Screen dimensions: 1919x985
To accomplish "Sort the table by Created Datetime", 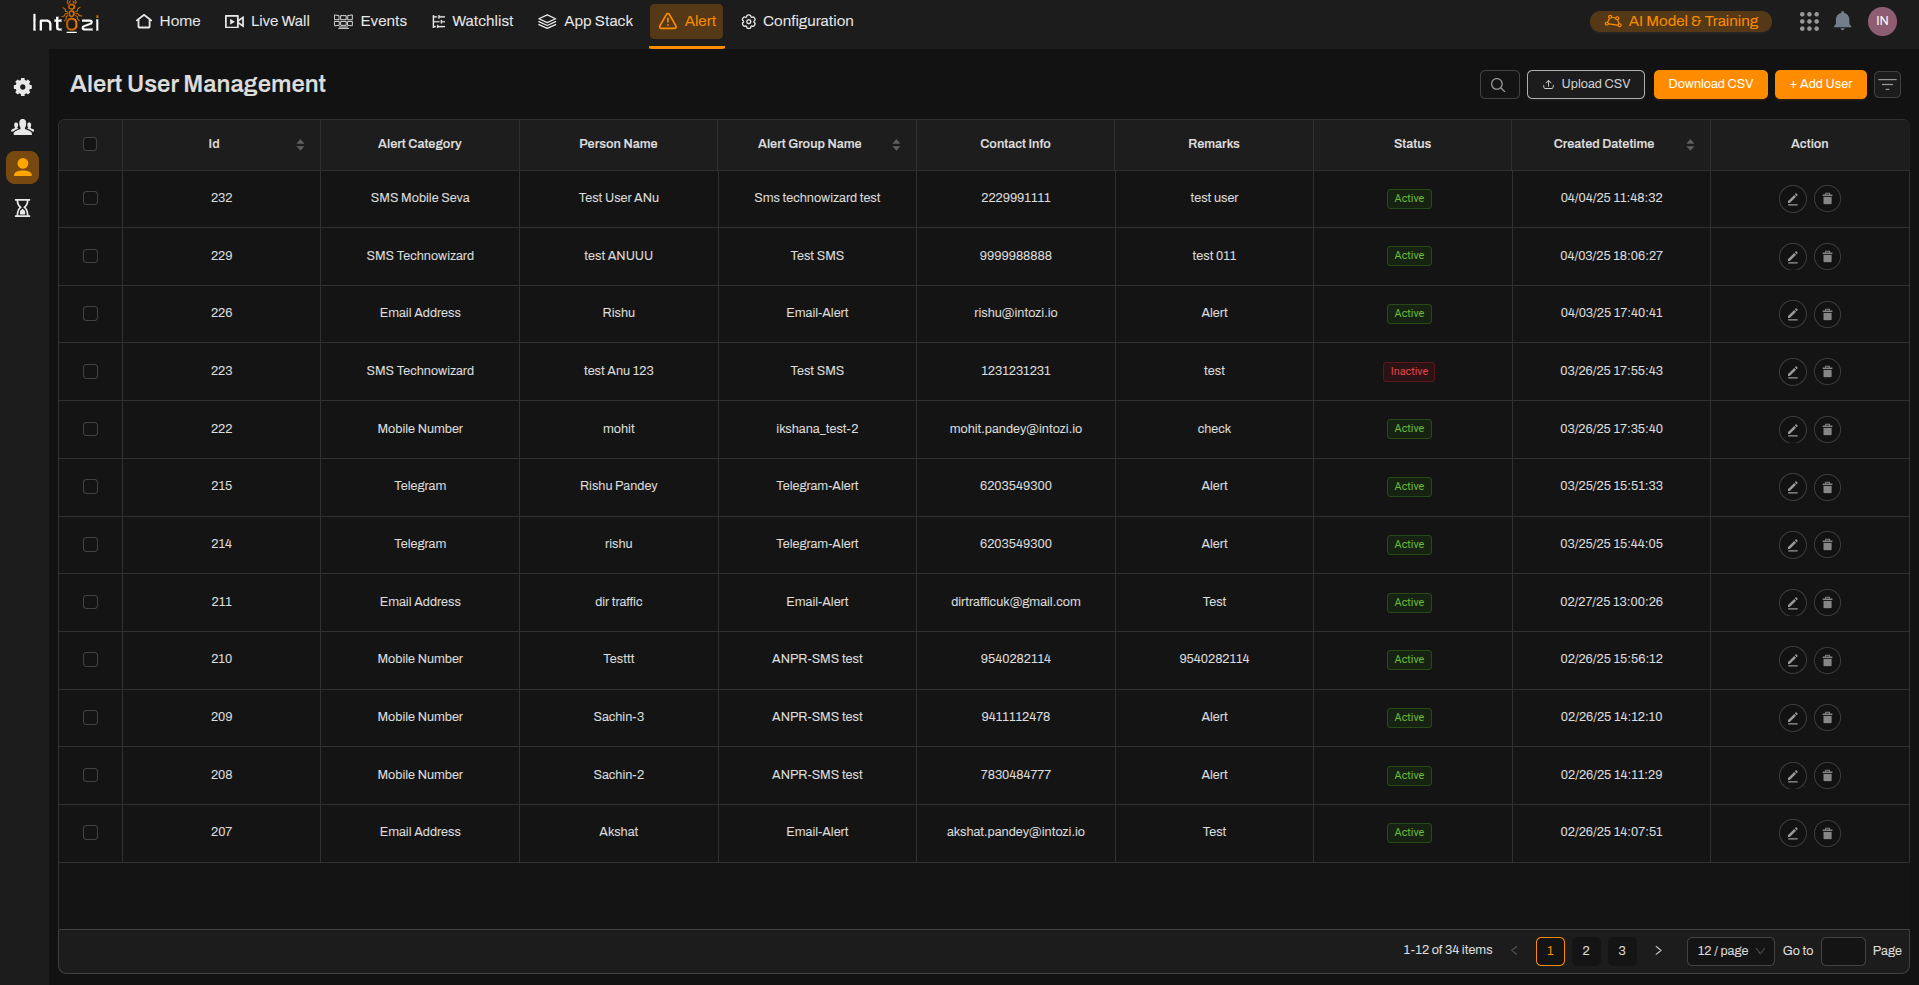I will (1690, 144).
